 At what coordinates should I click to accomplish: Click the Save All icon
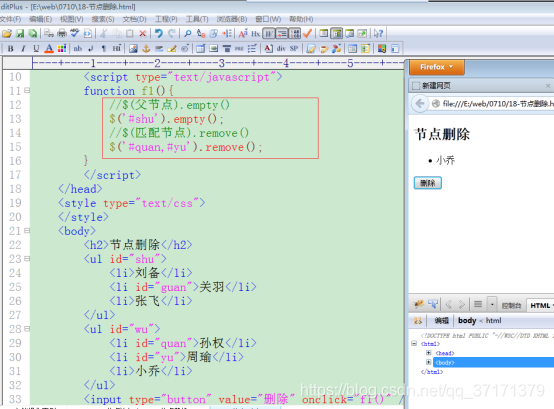click(x=33, y=34)
